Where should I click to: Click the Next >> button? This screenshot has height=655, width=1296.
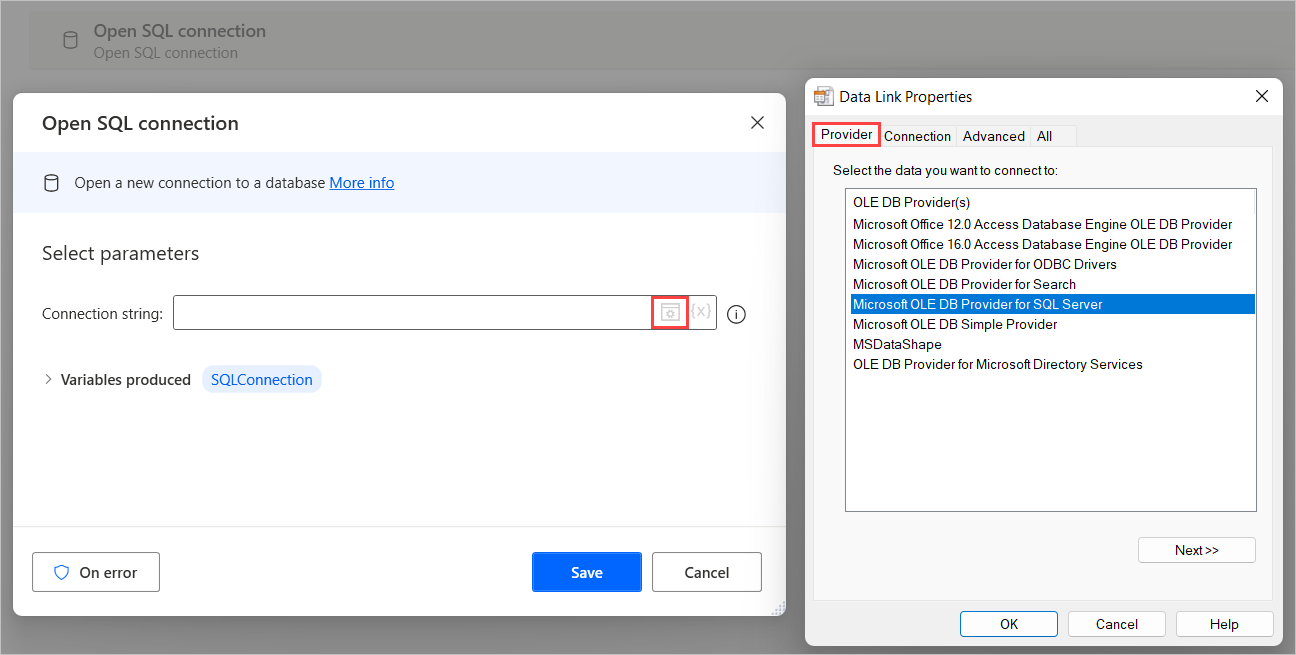pyautogui.click(x=1196, y=549)
